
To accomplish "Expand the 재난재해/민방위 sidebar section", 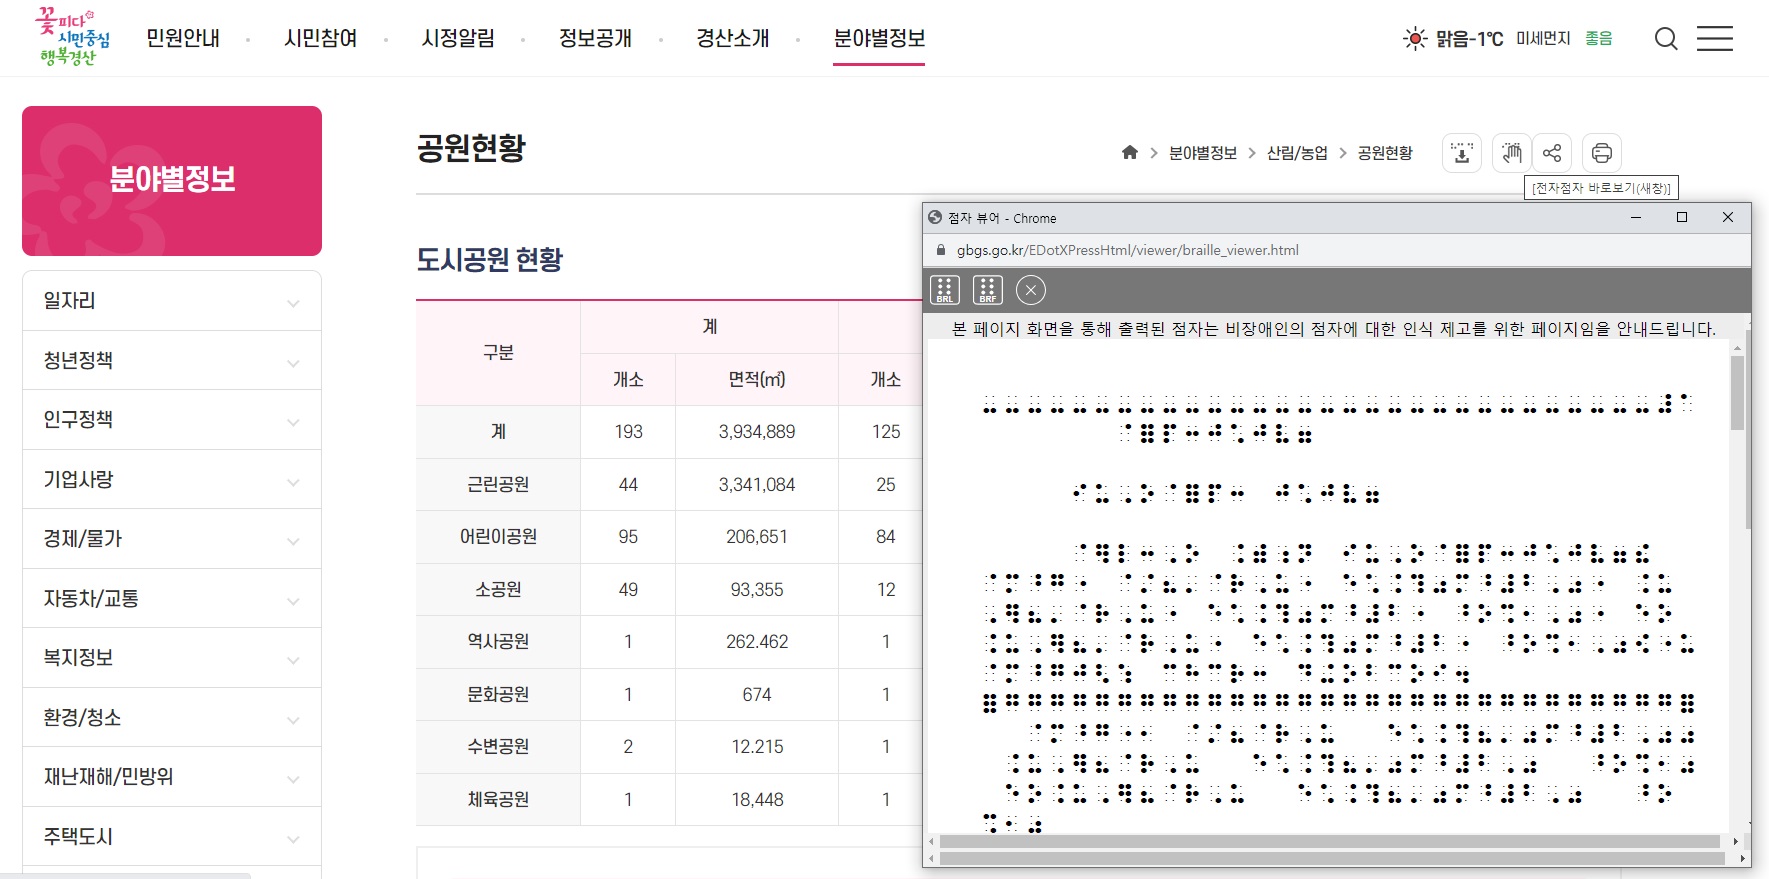I will pyautogui.click(x=172, y=777).
